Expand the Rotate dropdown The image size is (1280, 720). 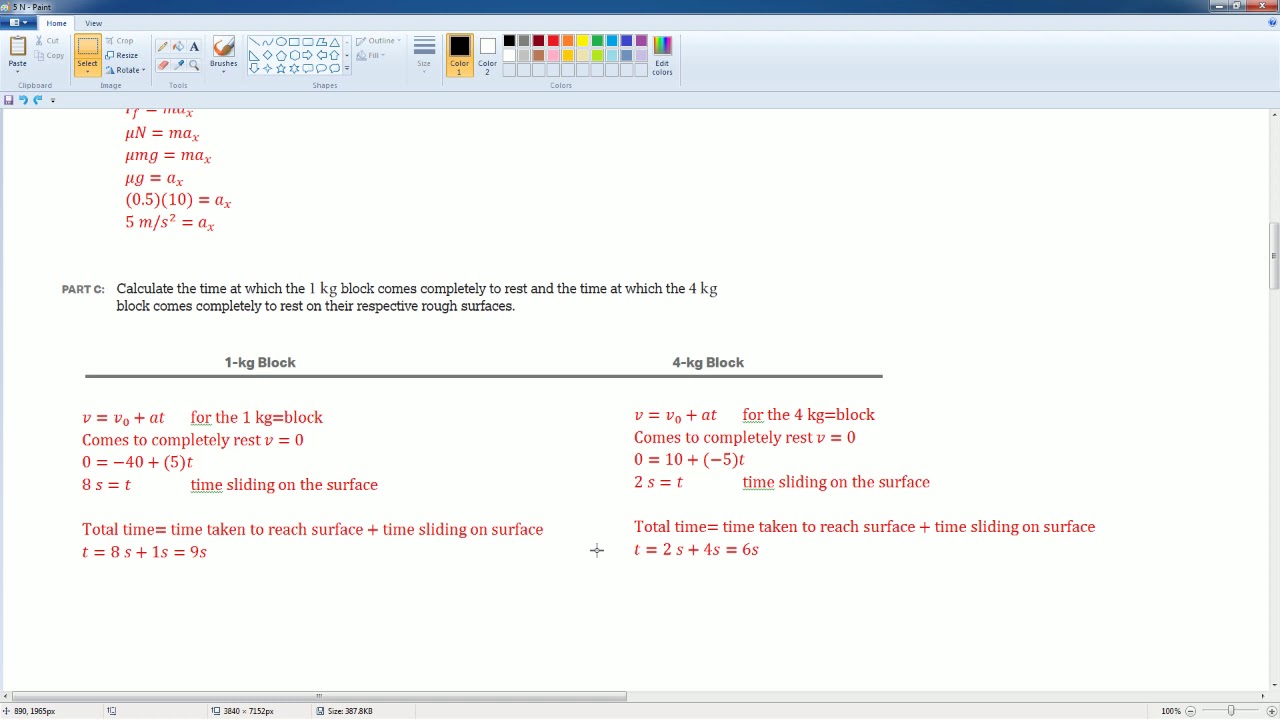coord(143,70)
